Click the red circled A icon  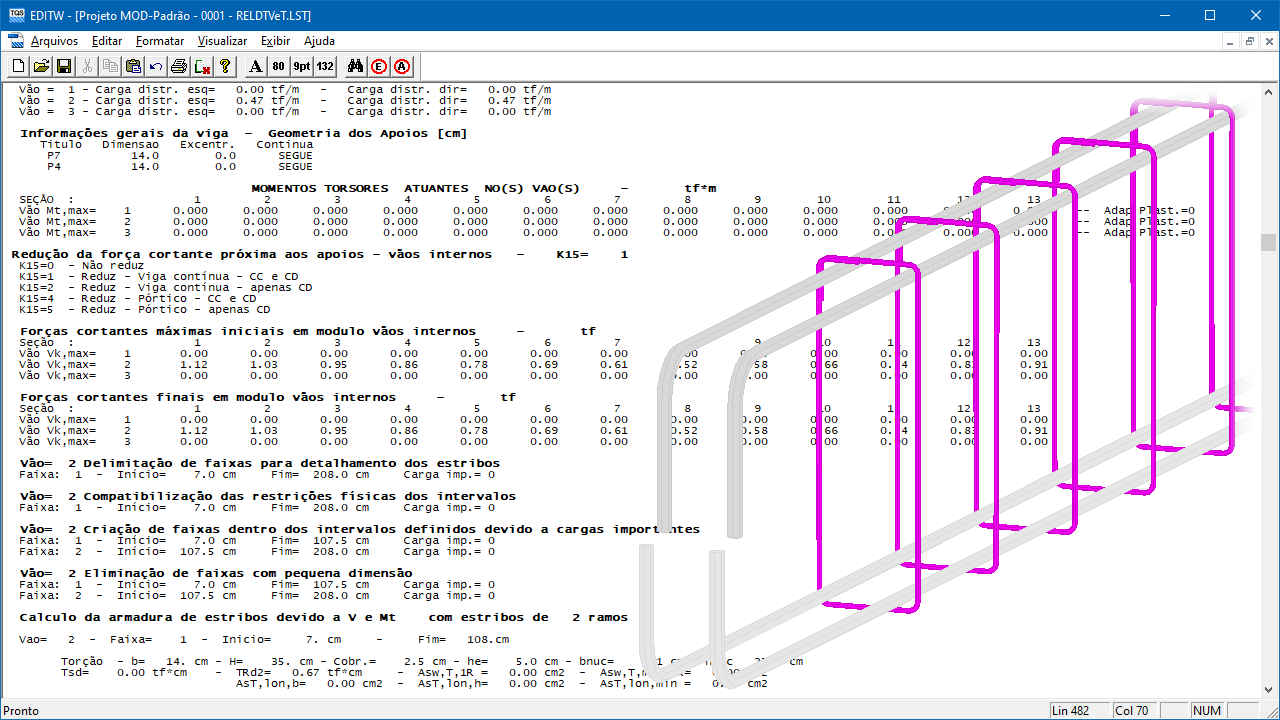[402, 66]
